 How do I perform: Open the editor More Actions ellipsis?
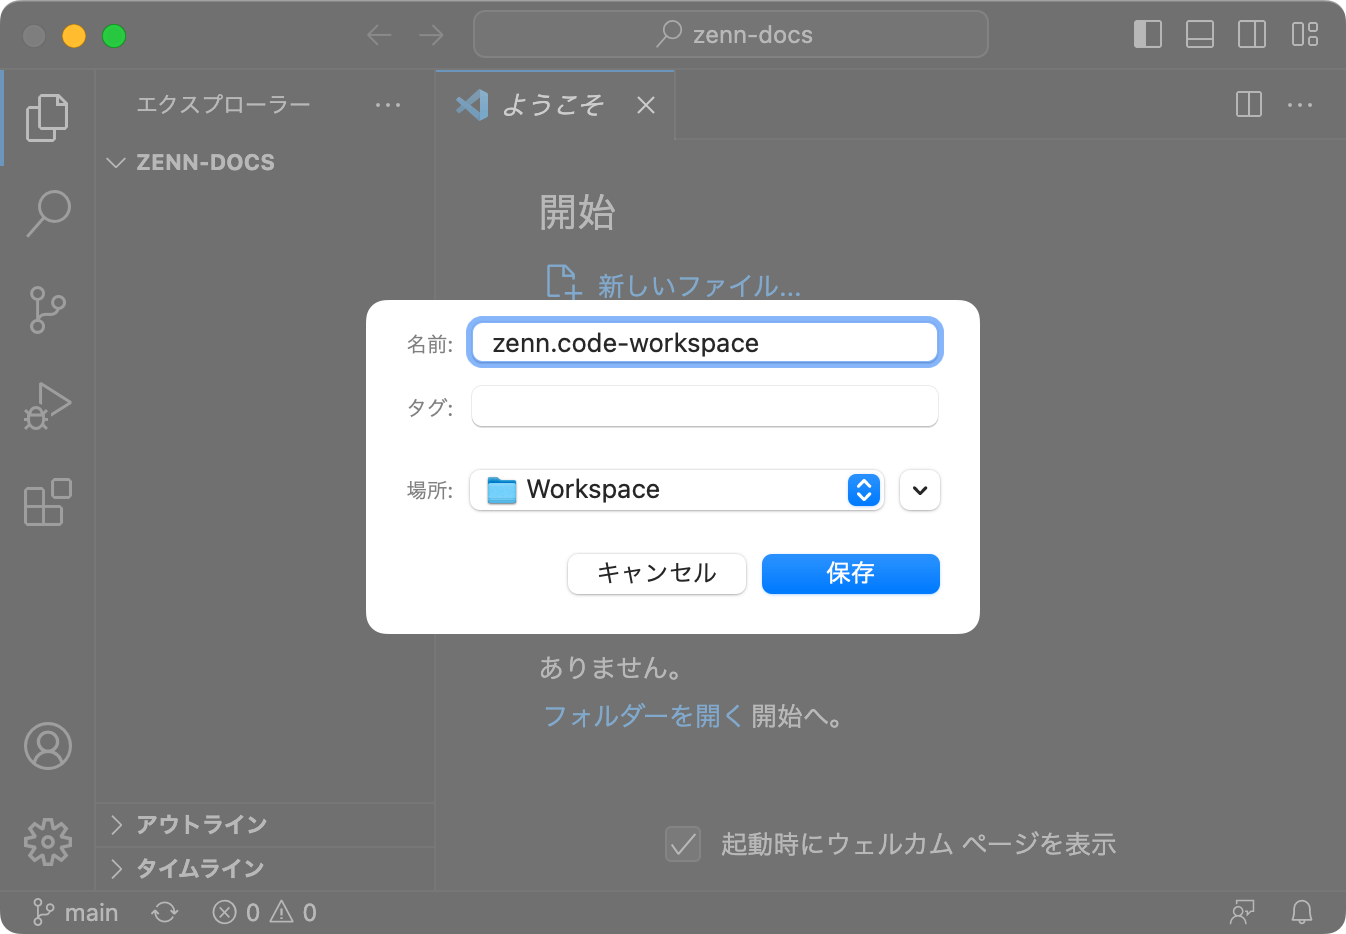tap(1300, 105)
